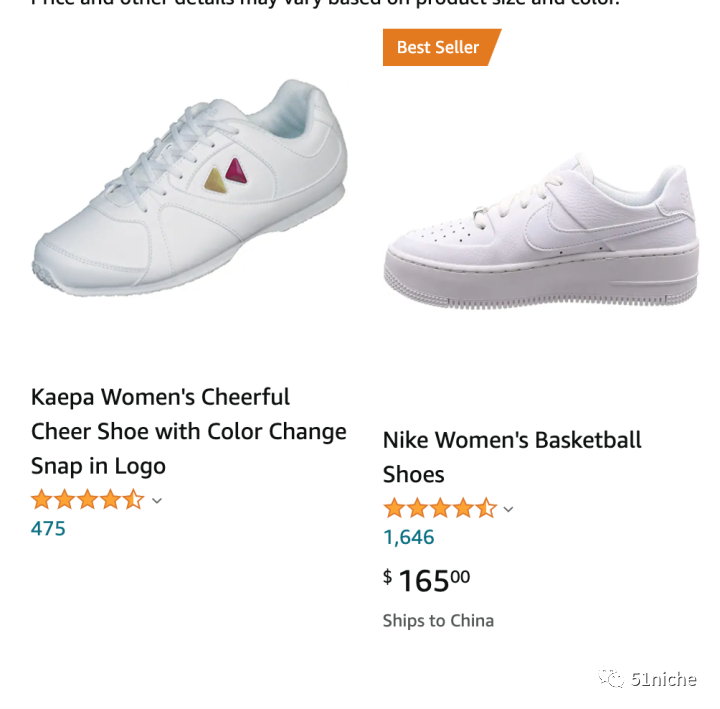
Task: Click the pink triangle logo on Kaepa shoe
Action: point(237,170)
